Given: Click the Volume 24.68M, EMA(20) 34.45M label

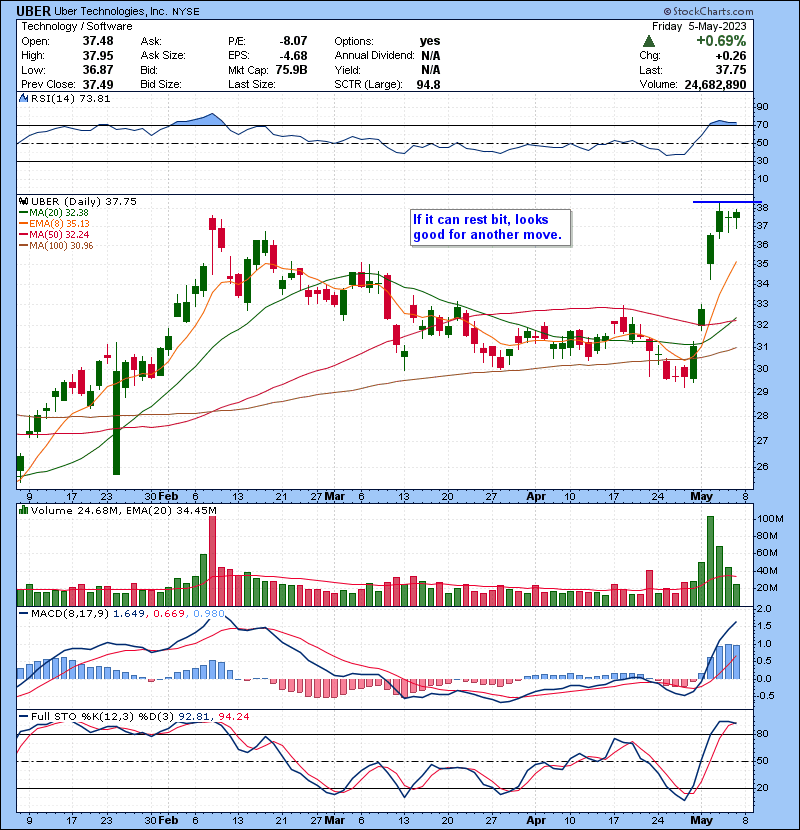Looking at the screenshot, I should coord(123,510).
